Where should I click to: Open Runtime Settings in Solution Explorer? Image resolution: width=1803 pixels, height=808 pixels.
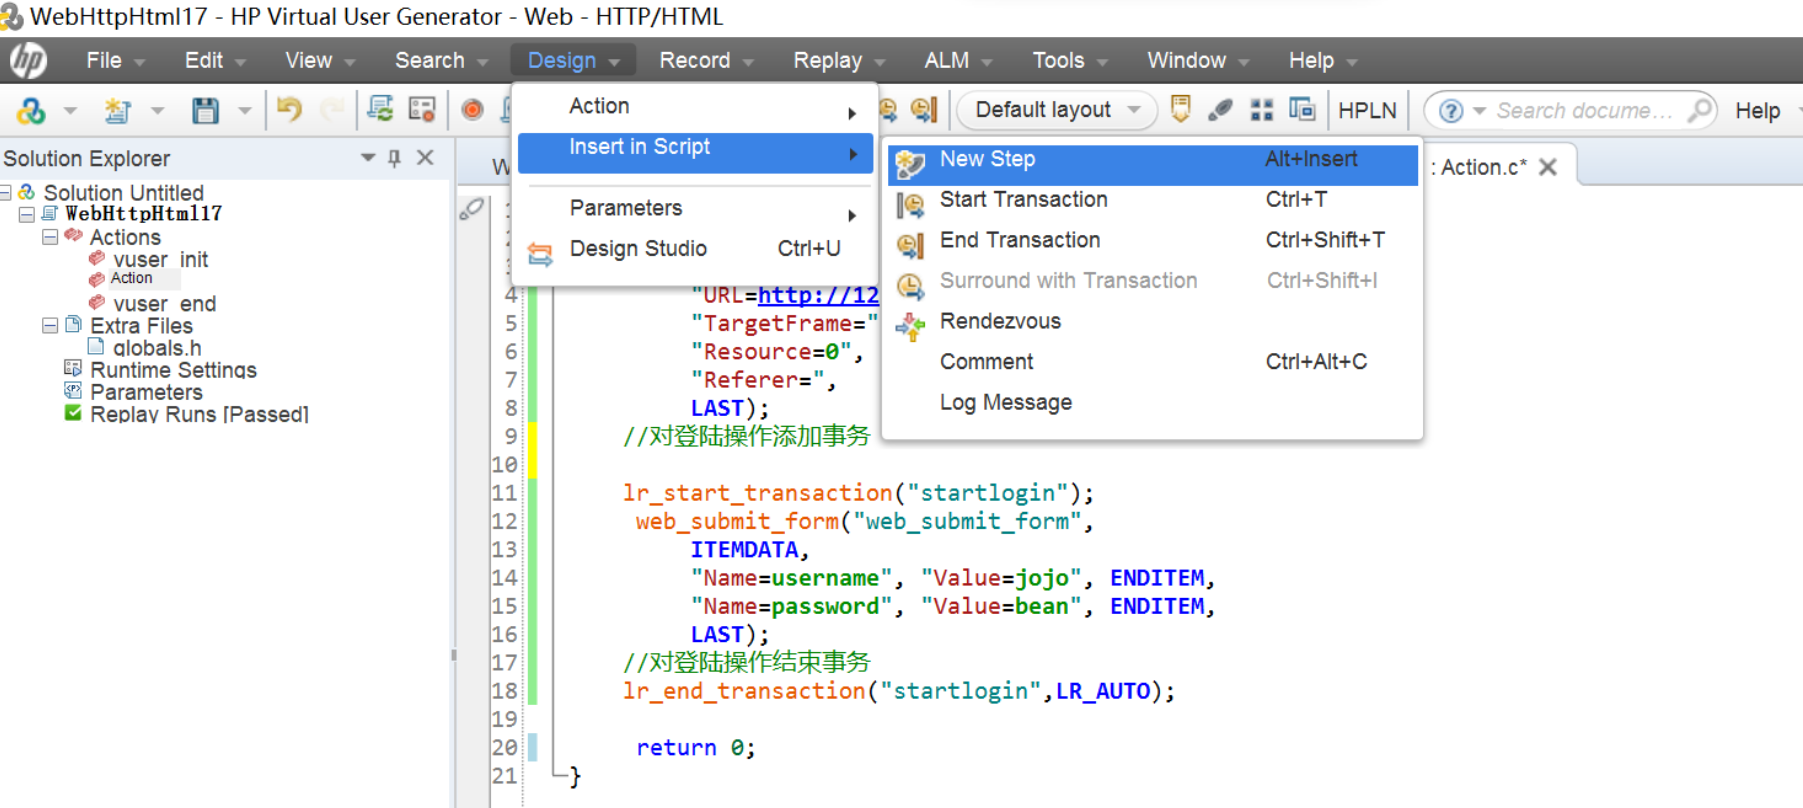173,370
